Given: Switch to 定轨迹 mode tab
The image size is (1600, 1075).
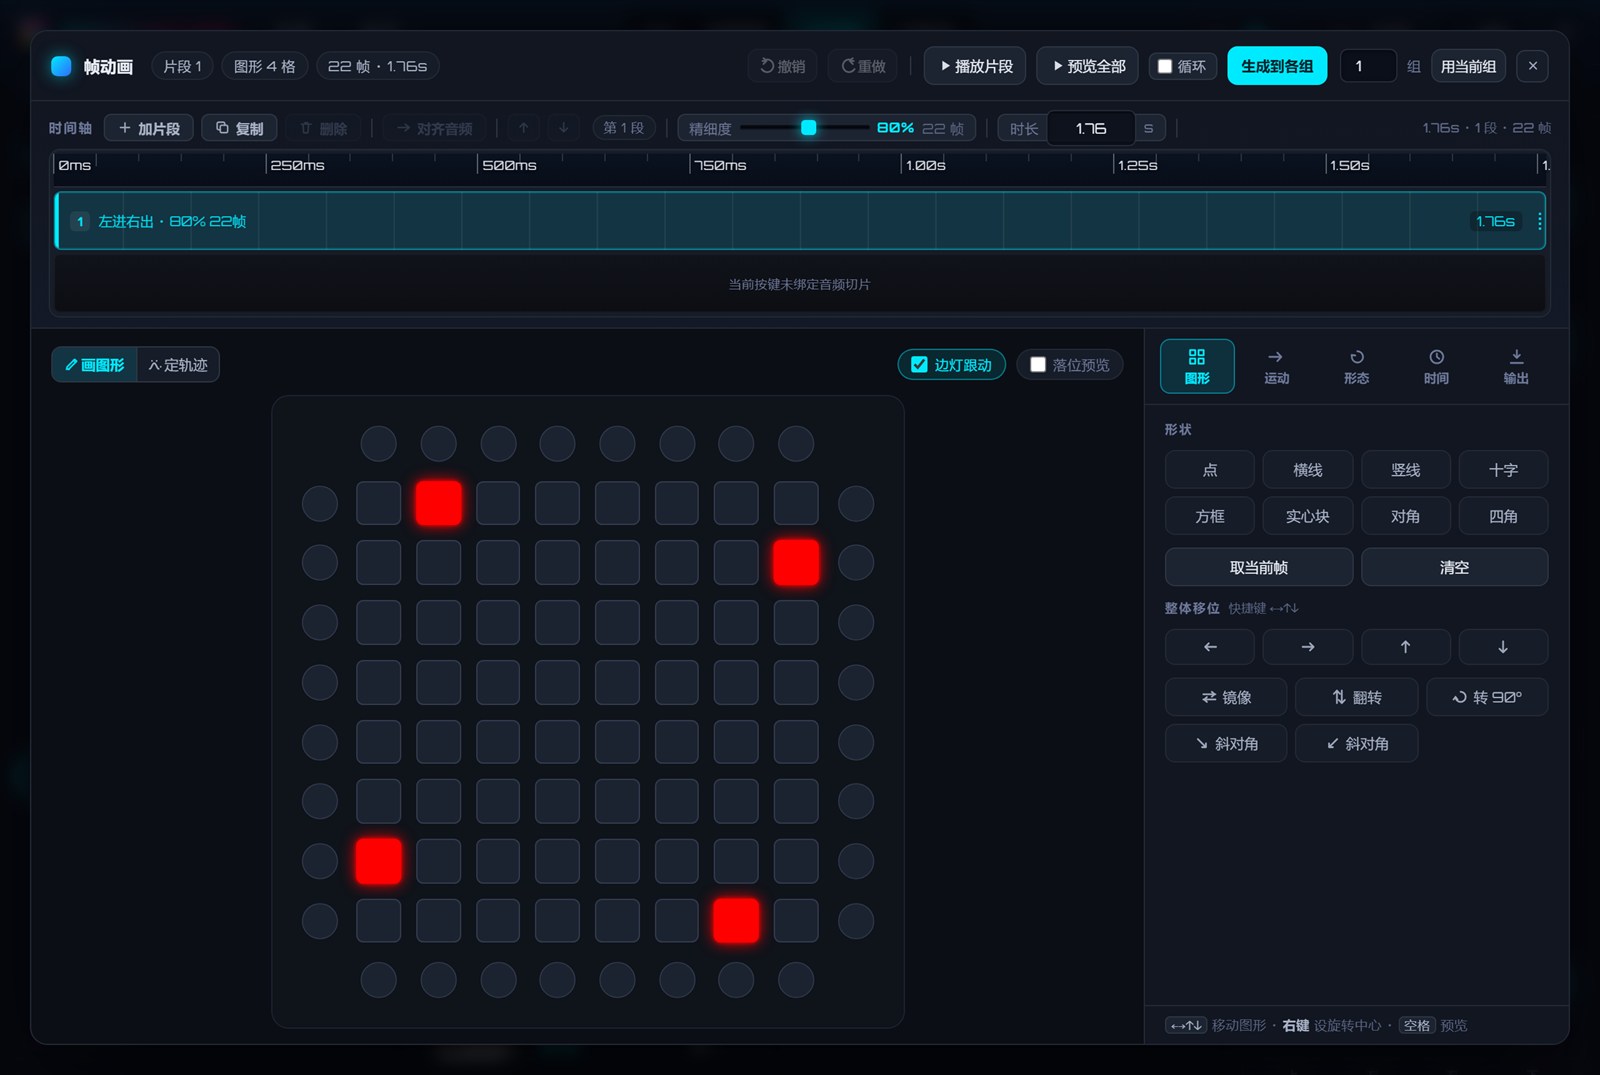Looking at the screenshot, I should point(178,365).
